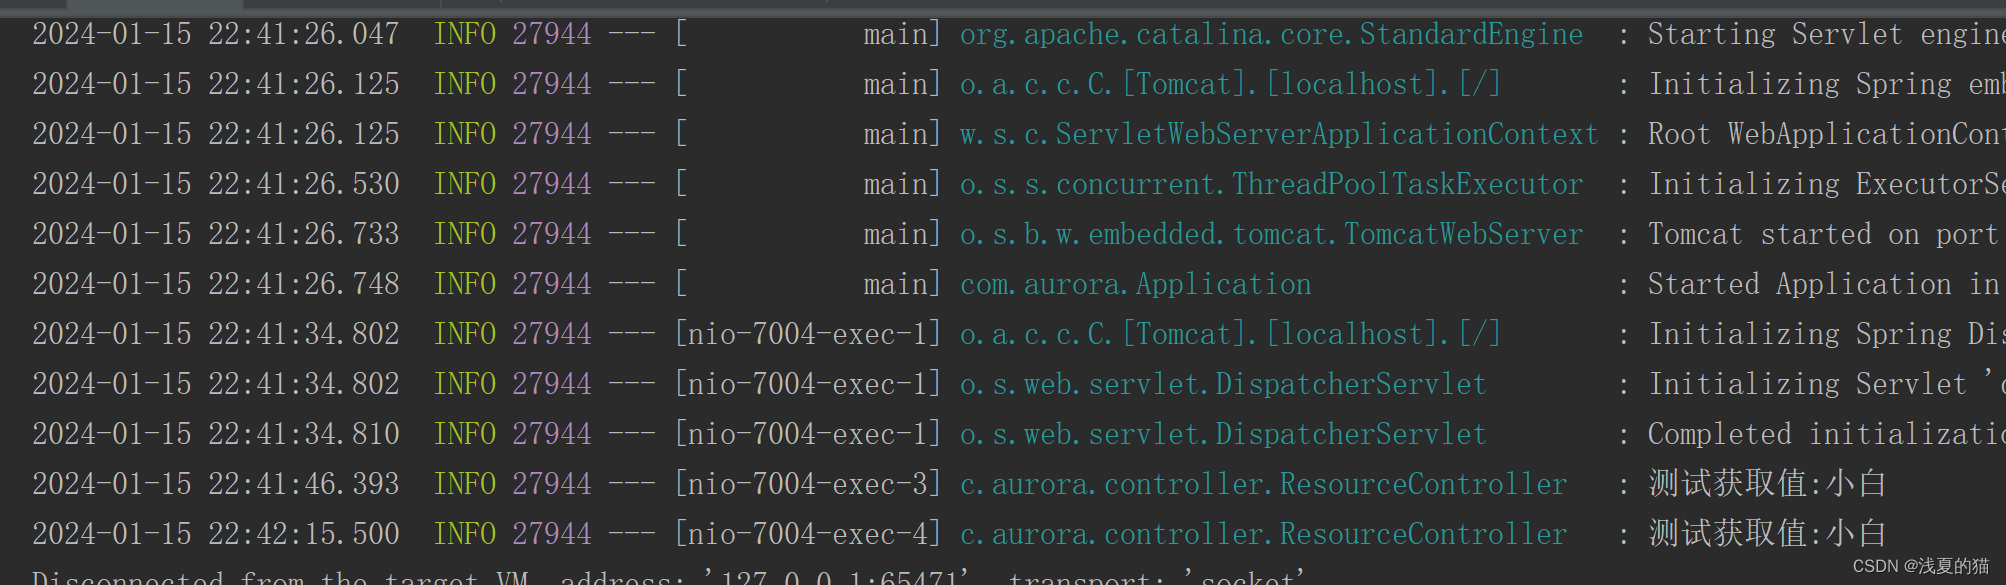The image size is (2006, 585).
Task: Click '测试获取值:小白' message at 22:42:15.500
Action: (x=1767, y=535)
